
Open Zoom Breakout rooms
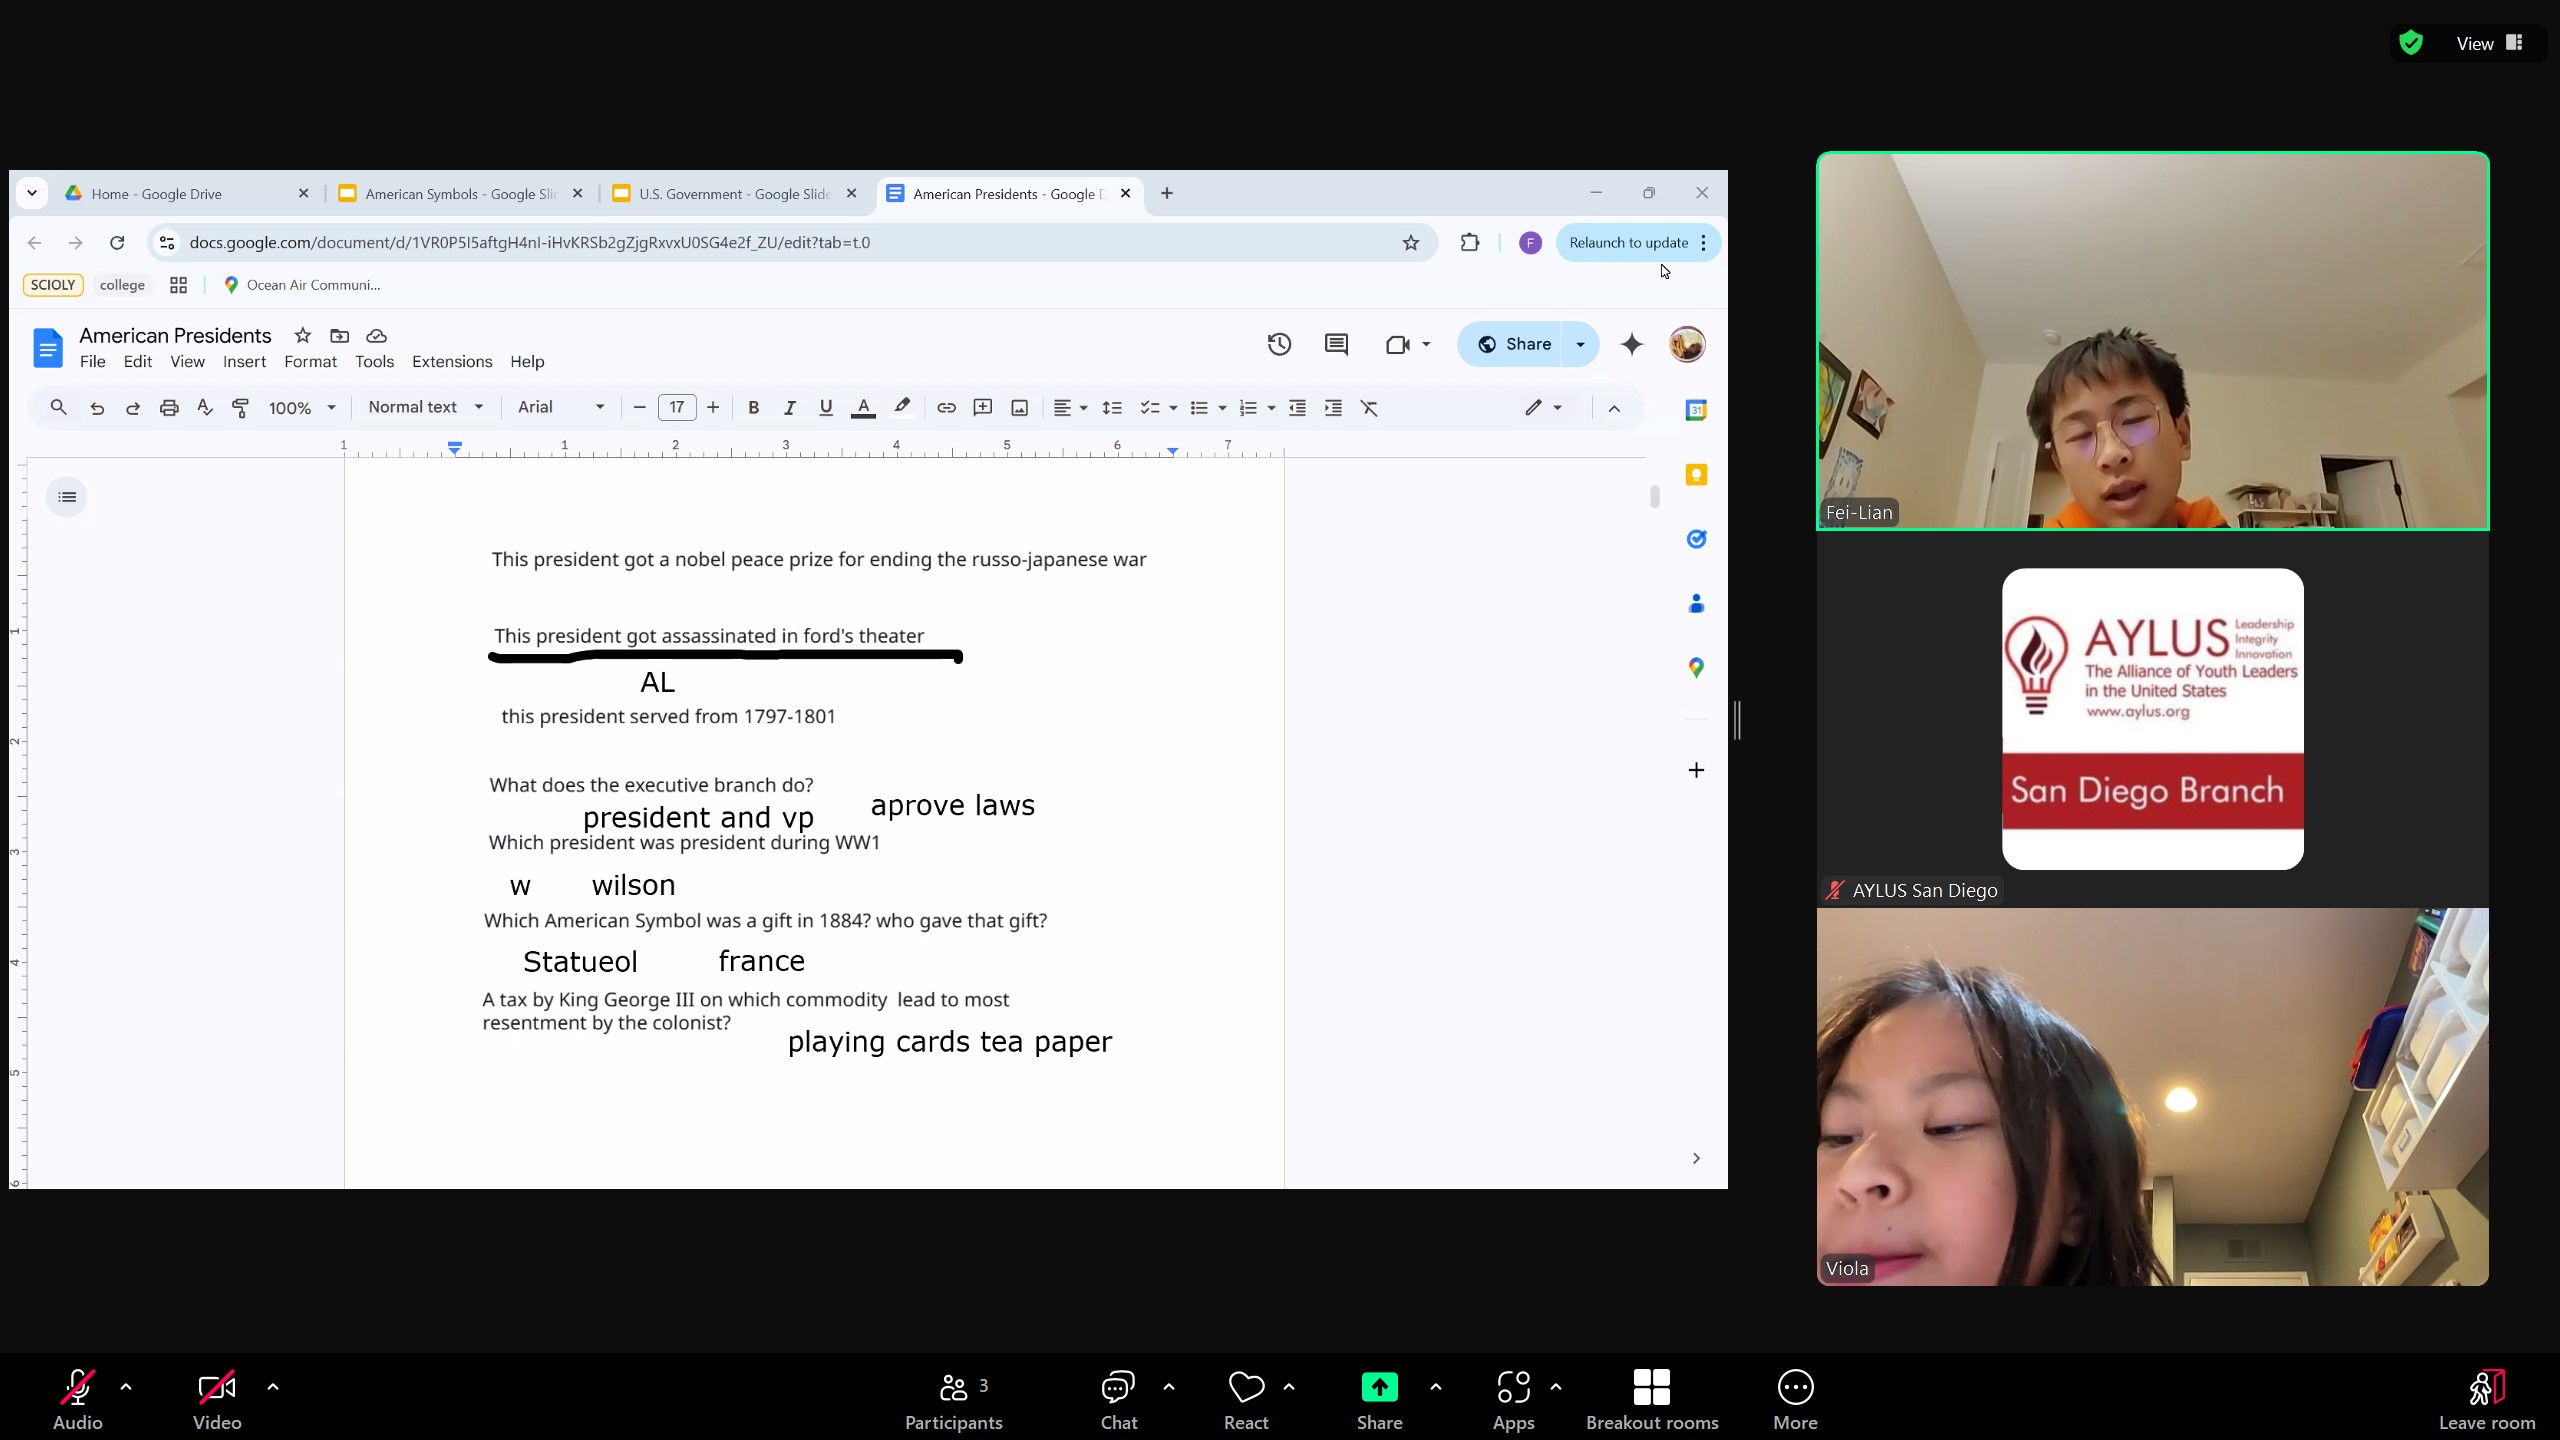(x=1652, y=1399)
